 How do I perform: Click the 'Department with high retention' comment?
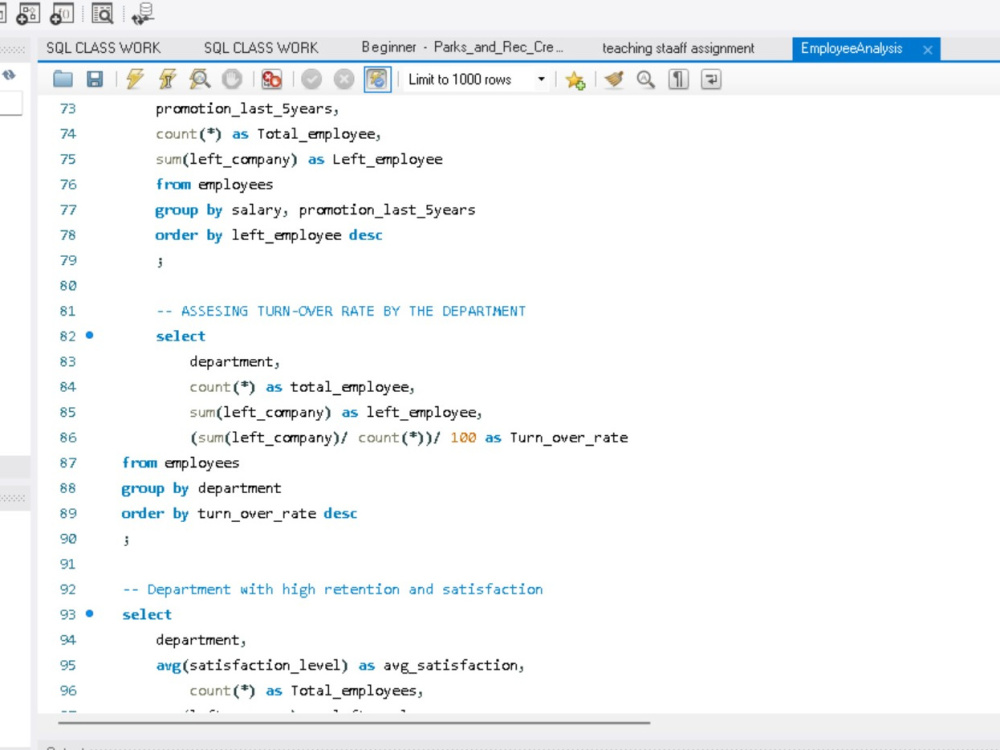[x=332, y=589]
